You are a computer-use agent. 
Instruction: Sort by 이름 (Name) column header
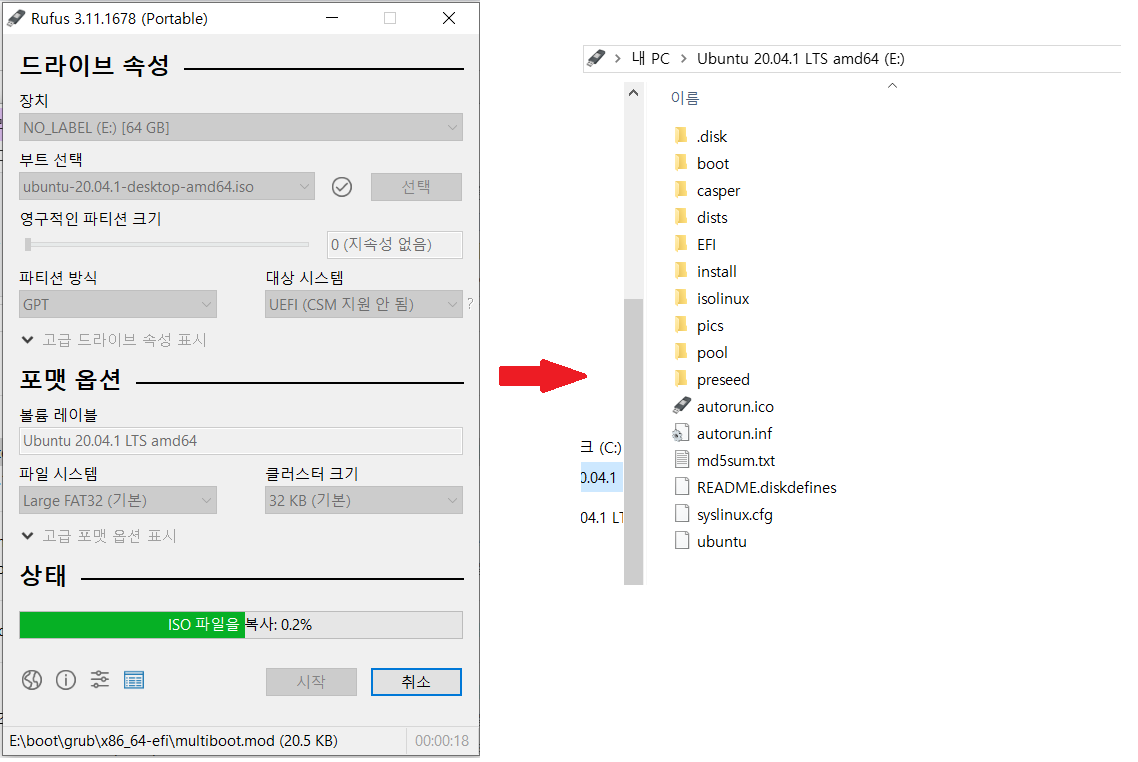tap(684, 97)
